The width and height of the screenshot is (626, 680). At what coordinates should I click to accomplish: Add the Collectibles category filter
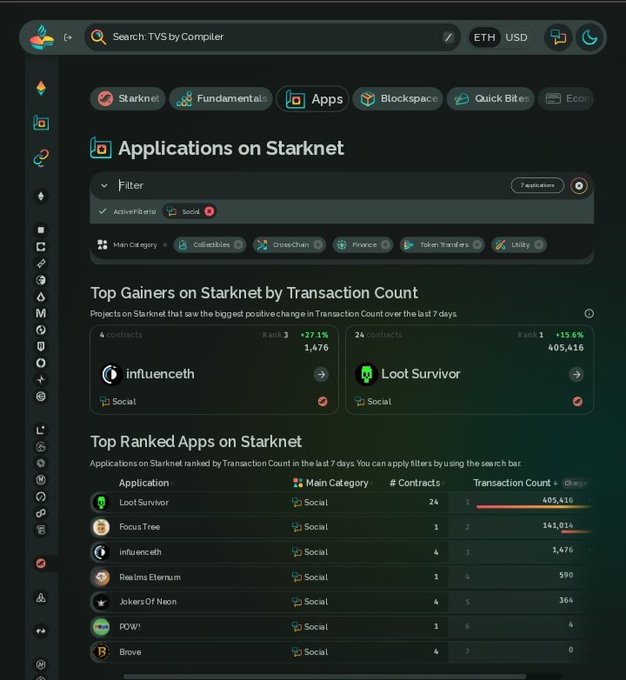click(210, 245)
